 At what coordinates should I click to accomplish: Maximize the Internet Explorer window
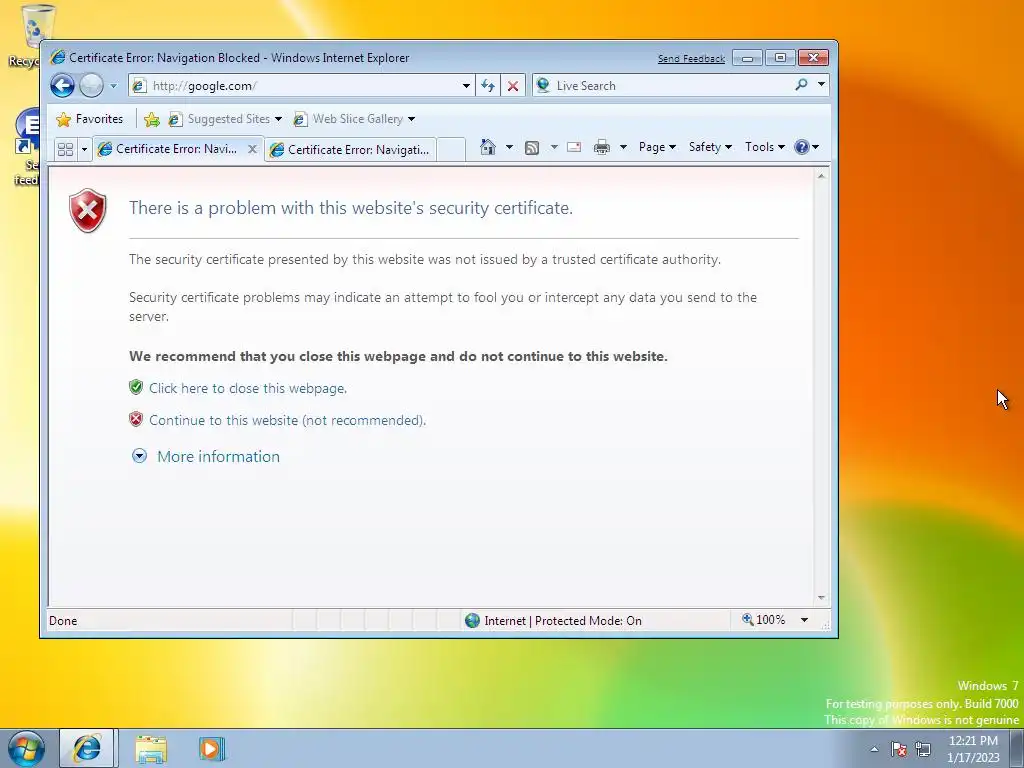[780, 58]
